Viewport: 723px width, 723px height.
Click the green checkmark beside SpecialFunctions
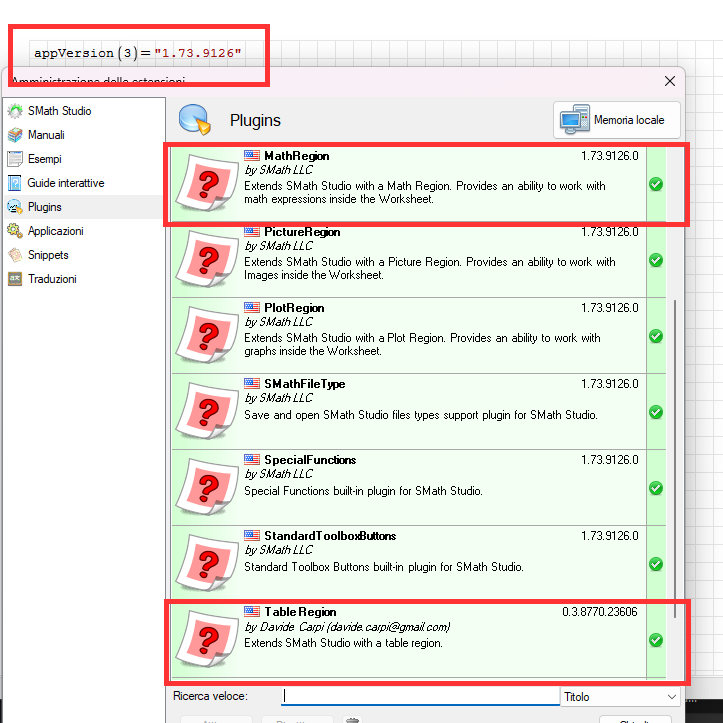656,488
